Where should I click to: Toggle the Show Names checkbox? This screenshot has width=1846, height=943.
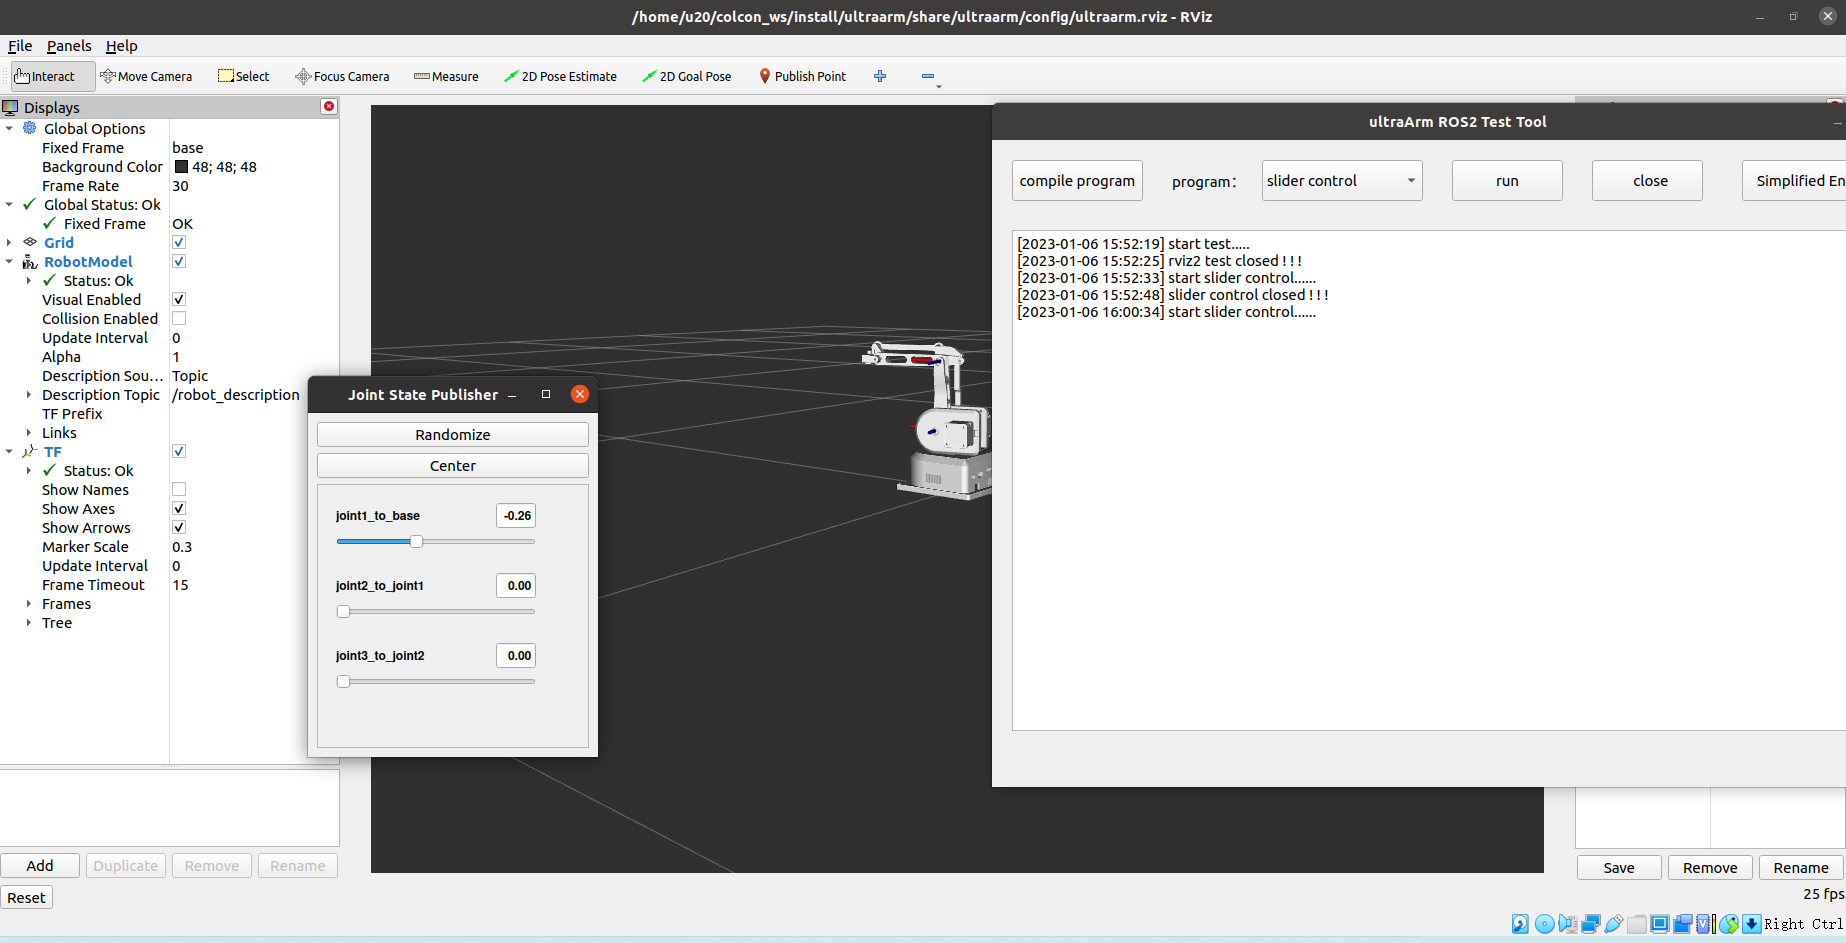(179, 489)
